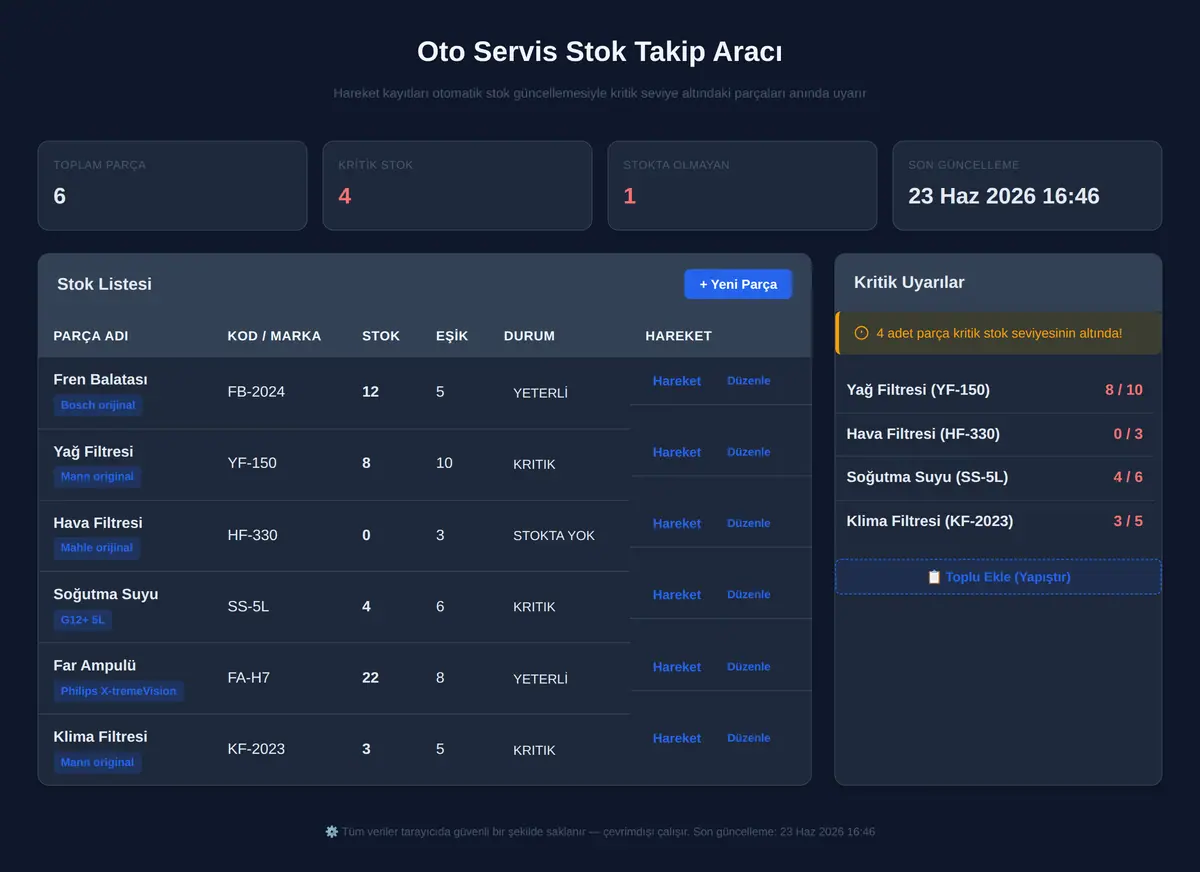Click the 0 / 3 stock ratio
1200x872 pixels.
pyautogui.click(x=1128, y=434)
